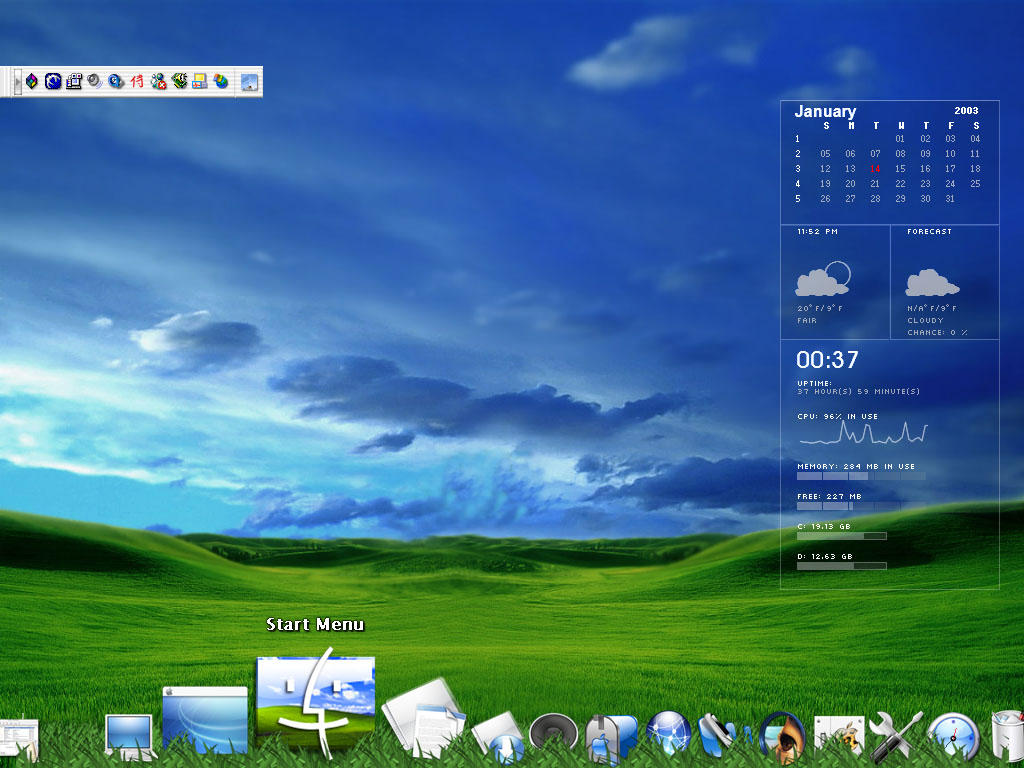The height and width of the screenshot is (768, 1024).
Task: Open the green chip icon in toolbar
Action: click(x=180, y=81)
